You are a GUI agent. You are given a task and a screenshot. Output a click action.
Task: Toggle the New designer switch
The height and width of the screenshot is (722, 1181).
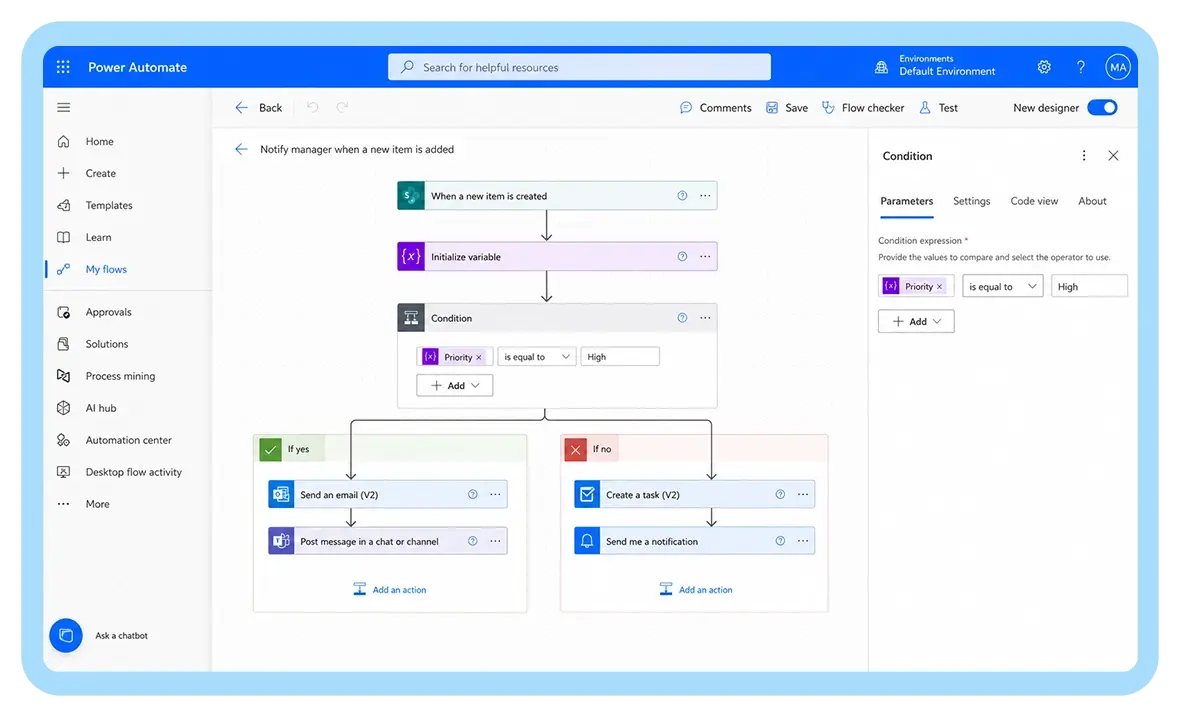1103,108
